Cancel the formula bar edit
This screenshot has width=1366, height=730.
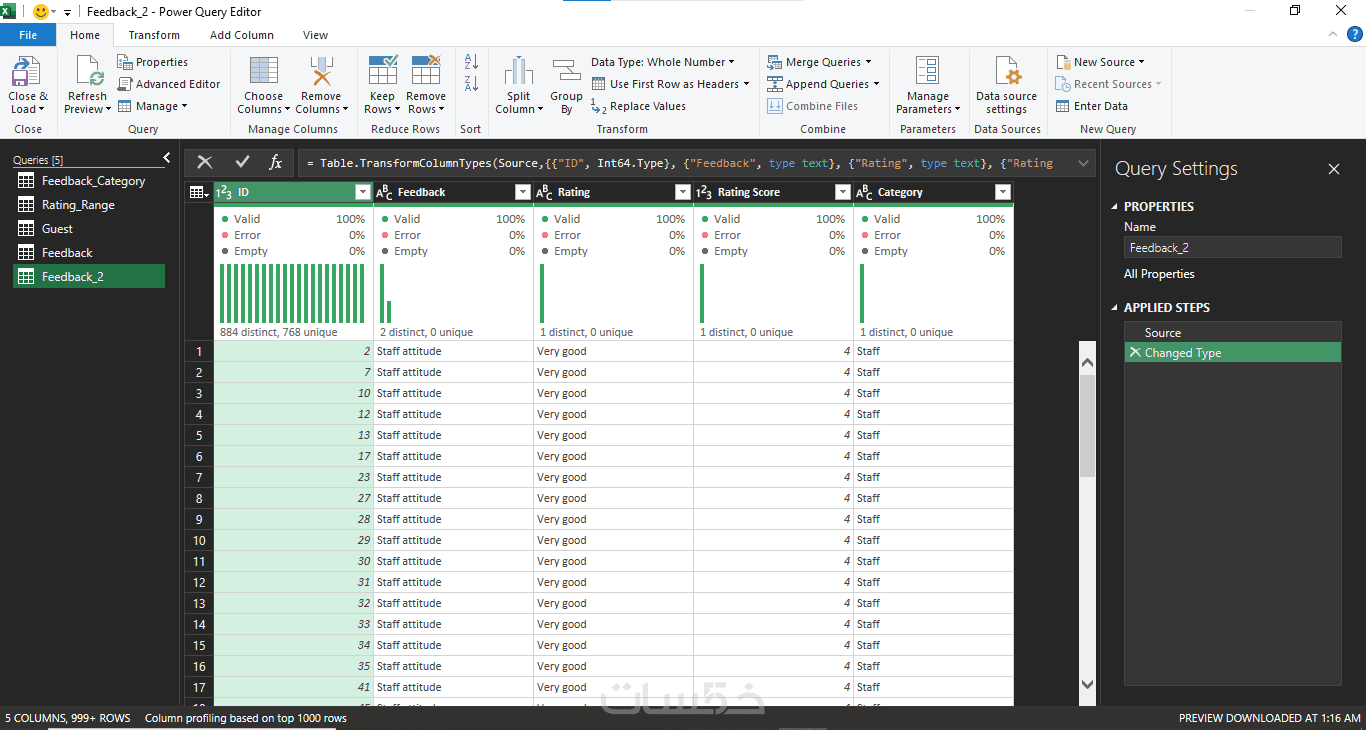click(x=205, y=163)
